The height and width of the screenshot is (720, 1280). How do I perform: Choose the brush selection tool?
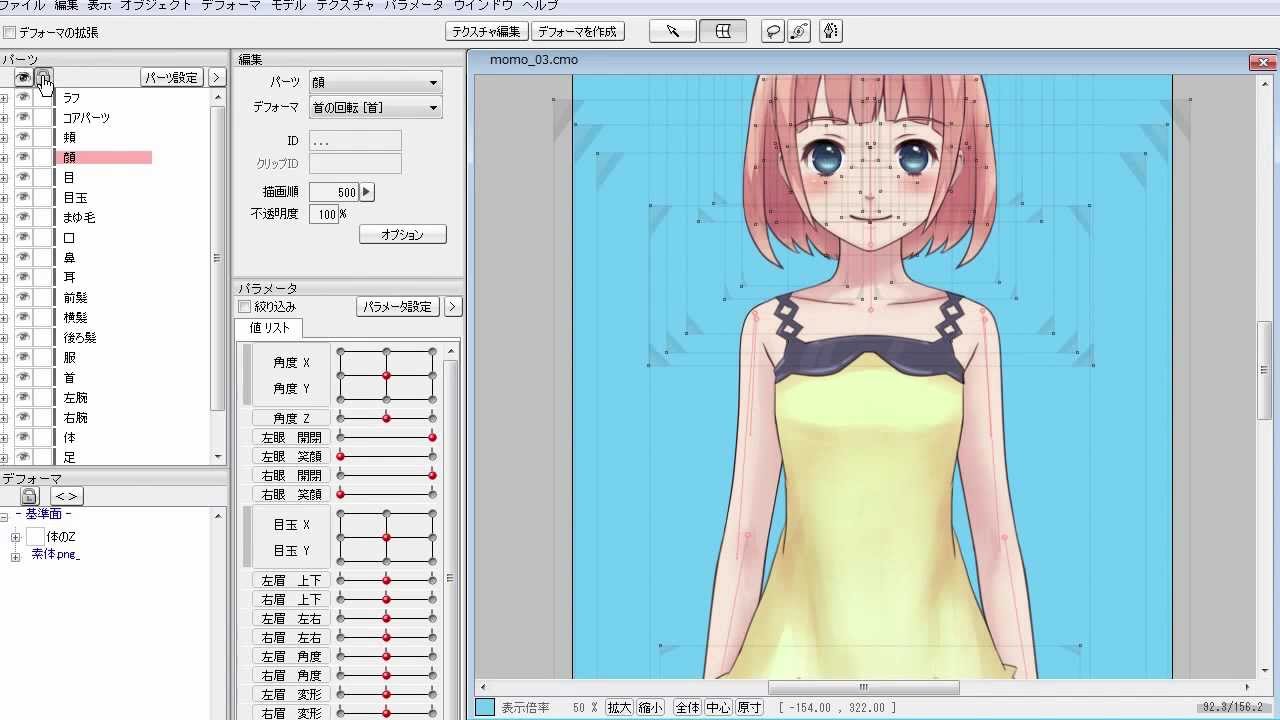tap(799, 31)
